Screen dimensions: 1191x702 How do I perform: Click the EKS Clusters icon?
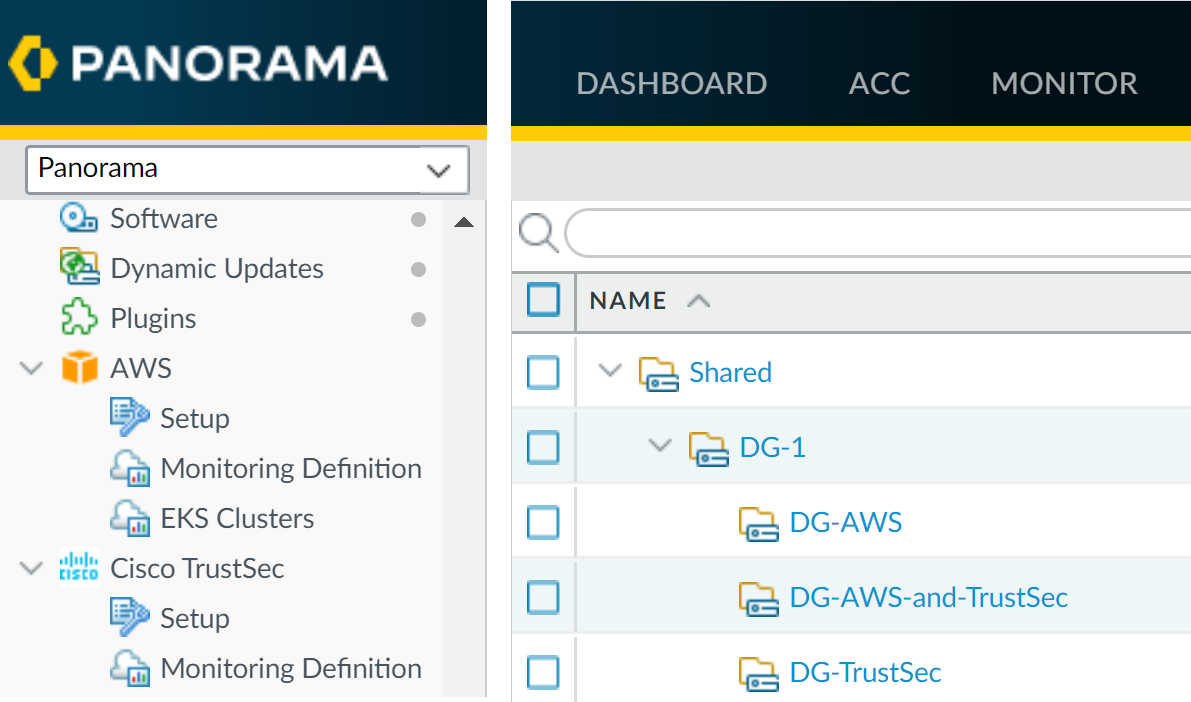[129, 518]
